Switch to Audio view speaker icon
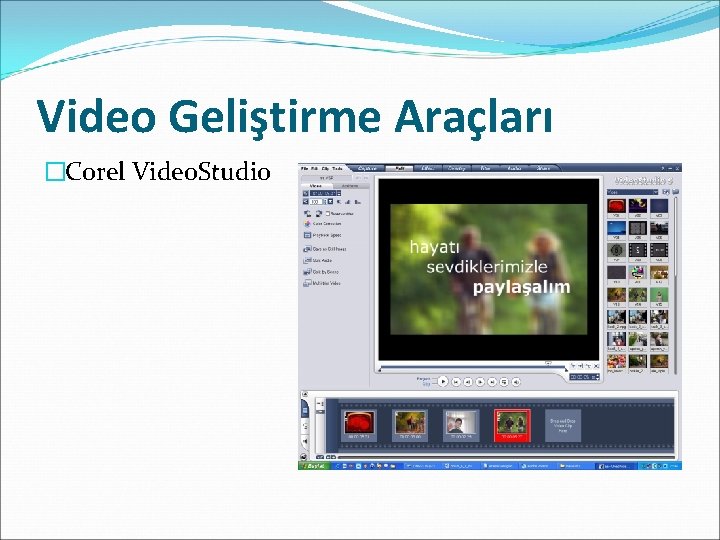The image size is (720, 540). point(304,442)
